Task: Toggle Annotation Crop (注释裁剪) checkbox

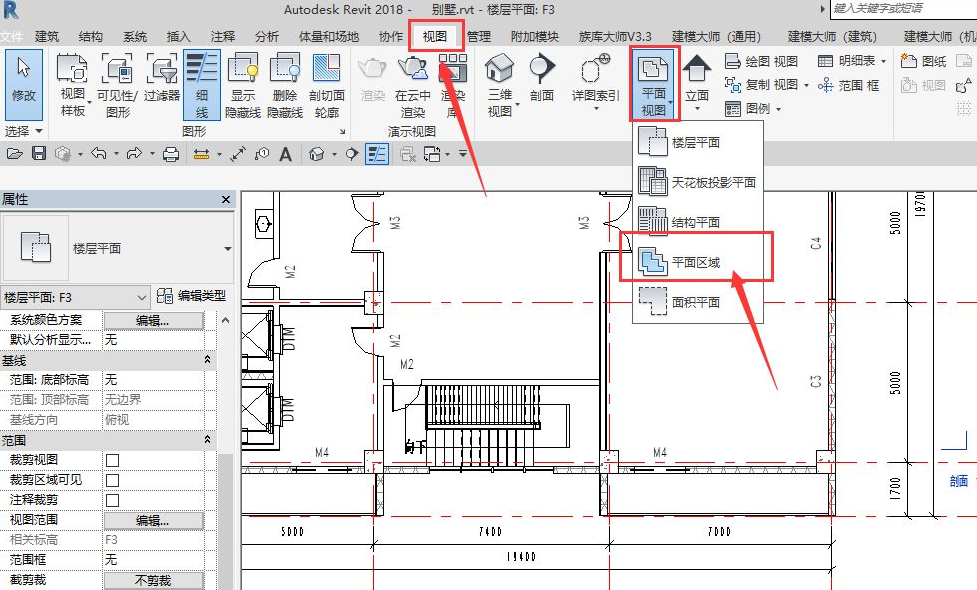Action: [112, 500]
